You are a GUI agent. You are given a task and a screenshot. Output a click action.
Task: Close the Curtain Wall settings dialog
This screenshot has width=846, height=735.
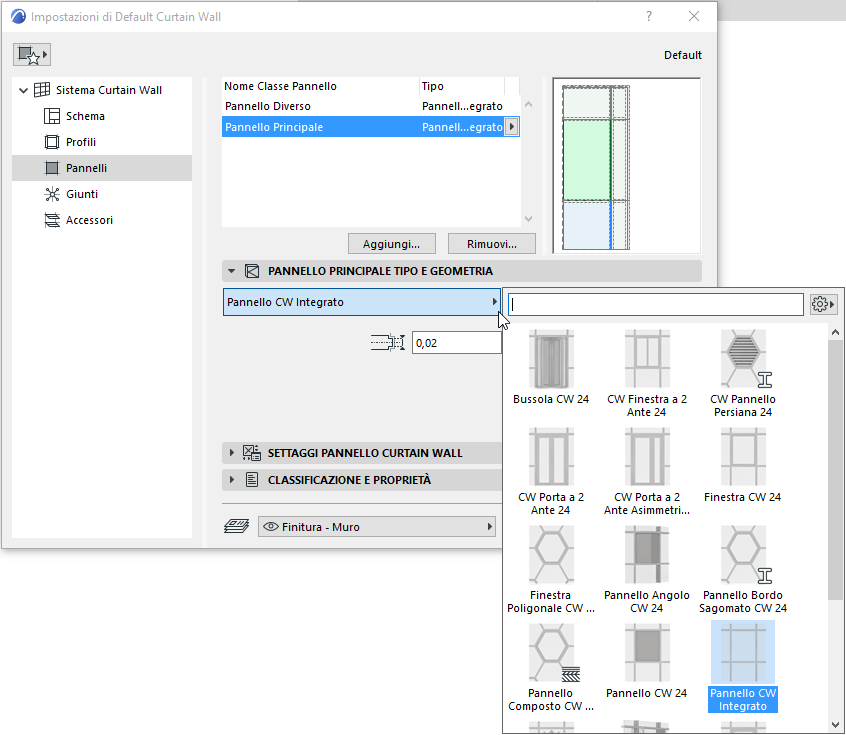(x=694, y=16)
